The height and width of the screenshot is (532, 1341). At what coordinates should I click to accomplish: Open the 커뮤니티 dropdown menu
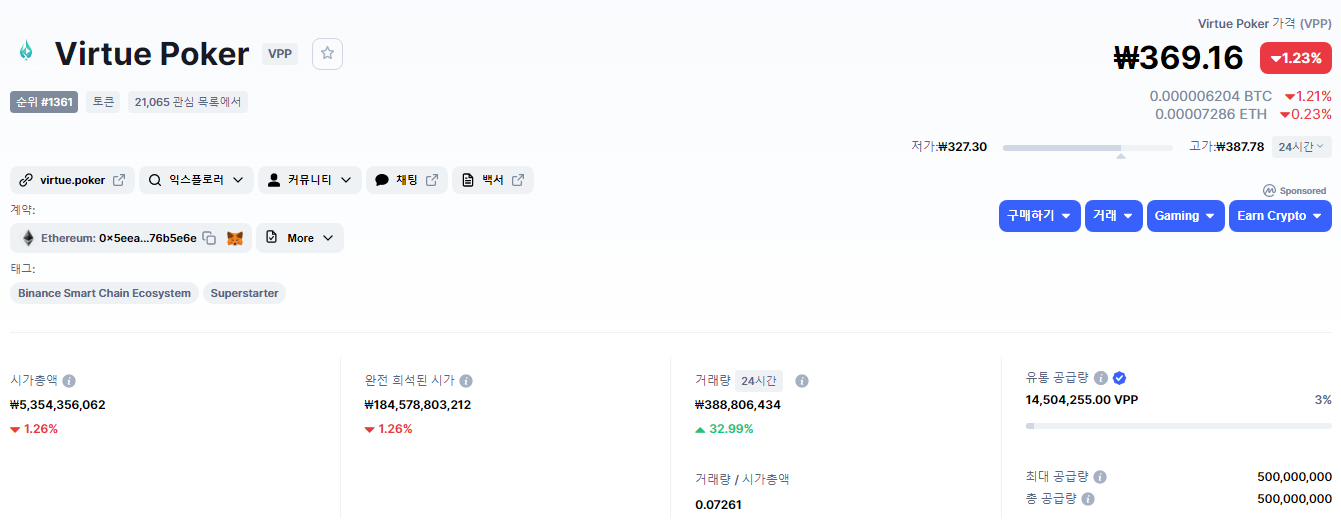point(309,180)
